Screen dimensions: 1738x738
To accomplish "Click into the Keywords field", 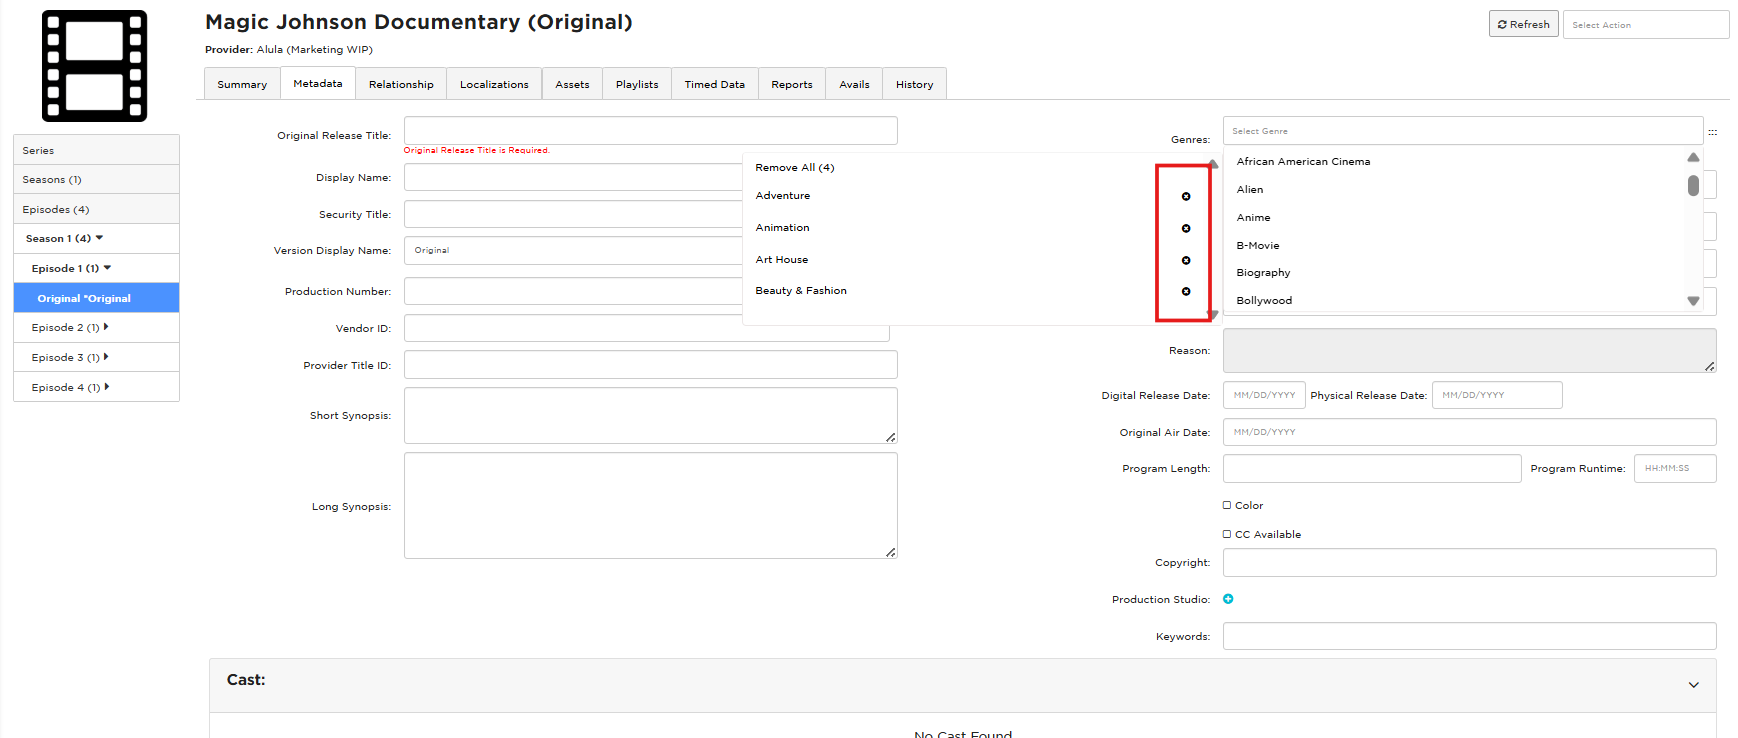I will [x=1470, y=636].
